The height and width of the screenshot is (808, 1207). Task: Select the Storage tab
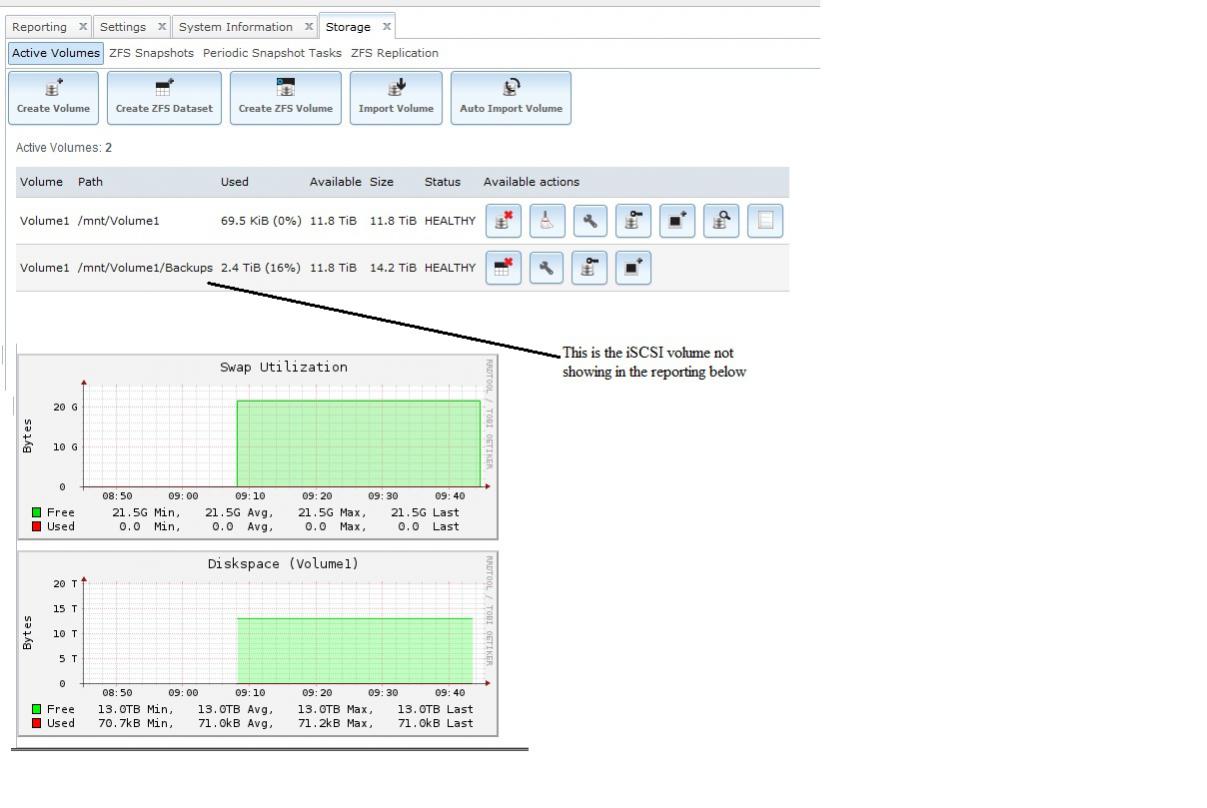point(348,27)
